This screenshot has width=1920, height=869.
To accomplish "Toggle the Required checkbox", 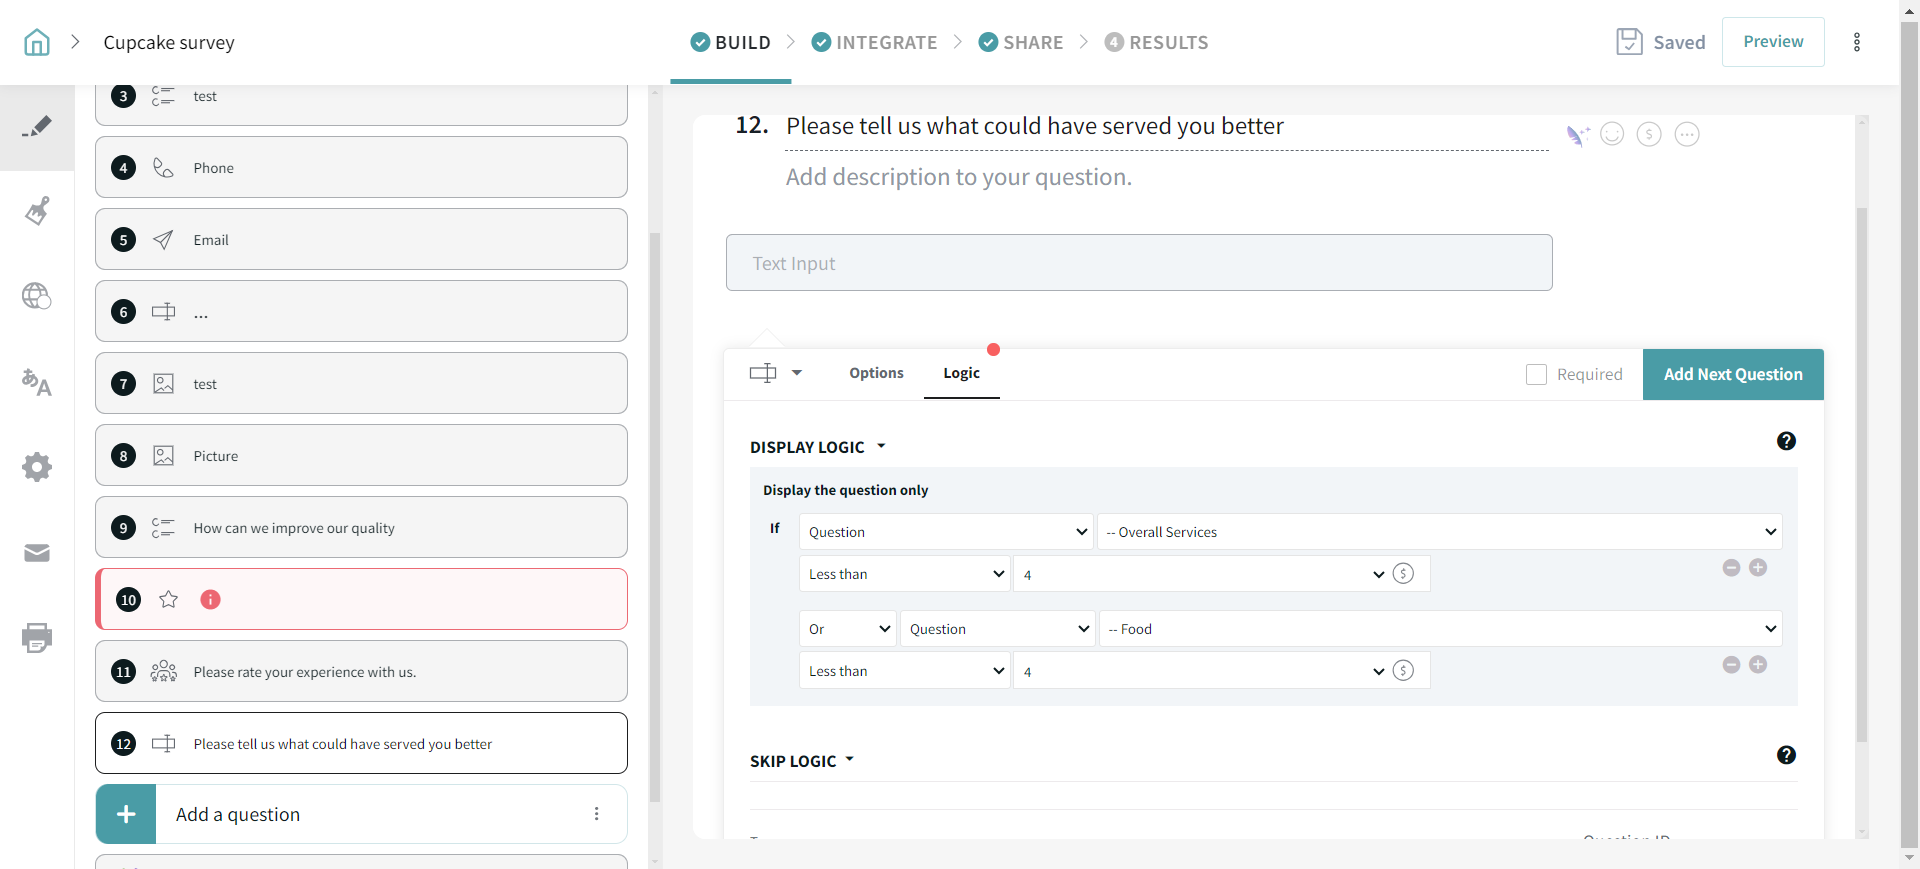I will click(x=1536, y=374).
